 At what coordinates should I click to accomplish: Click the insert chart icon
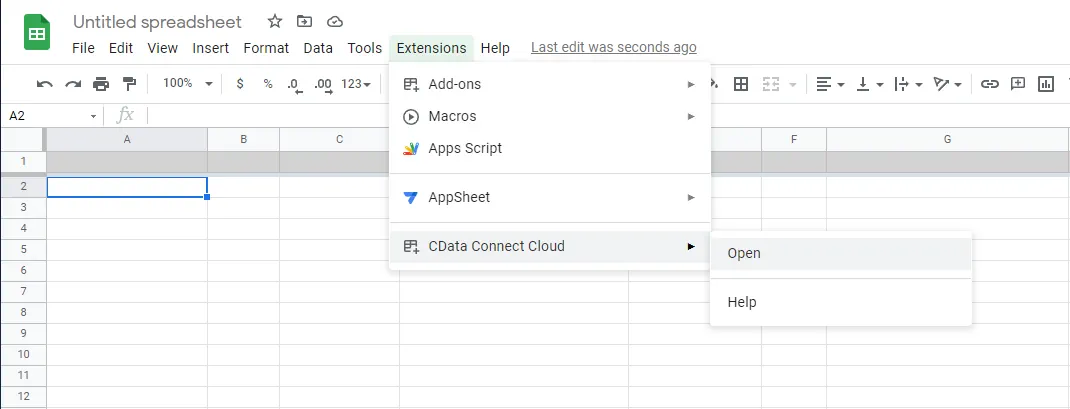pyautogui.click(x=1046, y=84)
